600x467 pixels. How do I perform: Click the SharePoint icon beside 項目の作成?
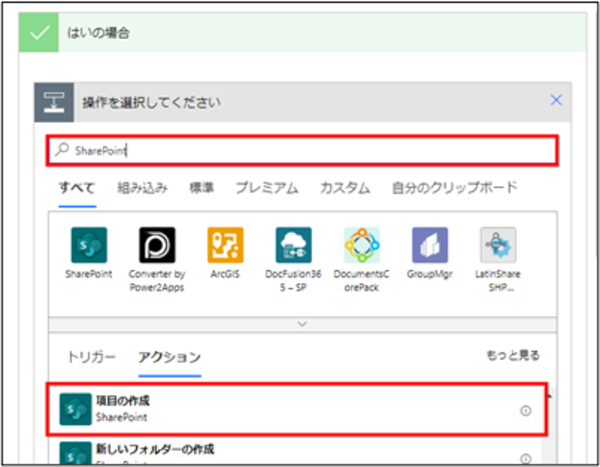coord(75,409)
